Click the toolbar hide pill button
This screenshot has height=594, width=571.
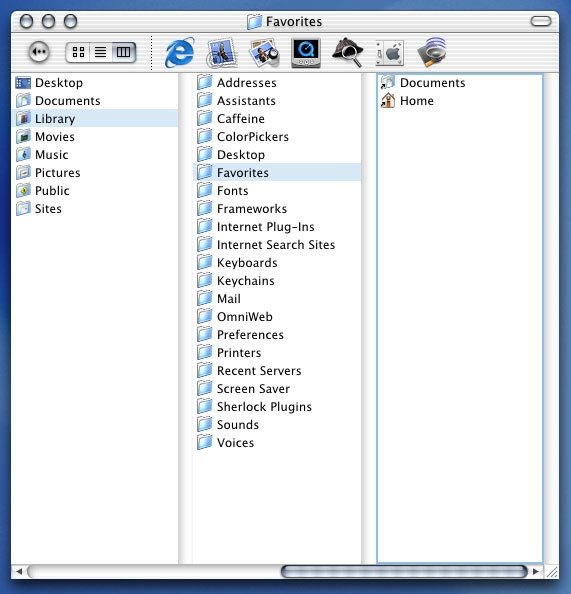coord(541,21)
